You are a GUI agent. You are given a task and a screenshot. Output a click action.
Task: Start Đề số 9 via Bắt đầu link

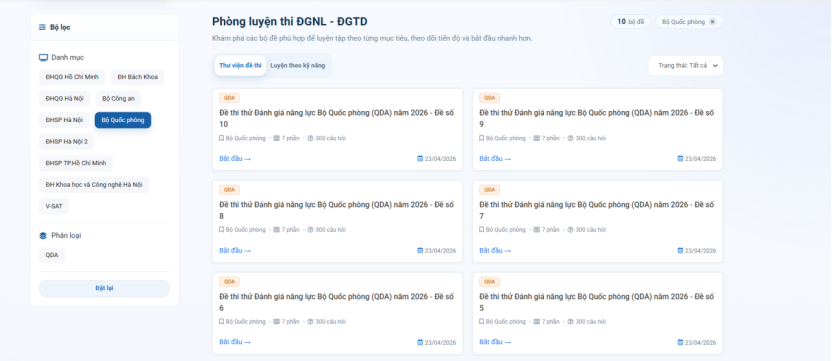coord(495,158)
